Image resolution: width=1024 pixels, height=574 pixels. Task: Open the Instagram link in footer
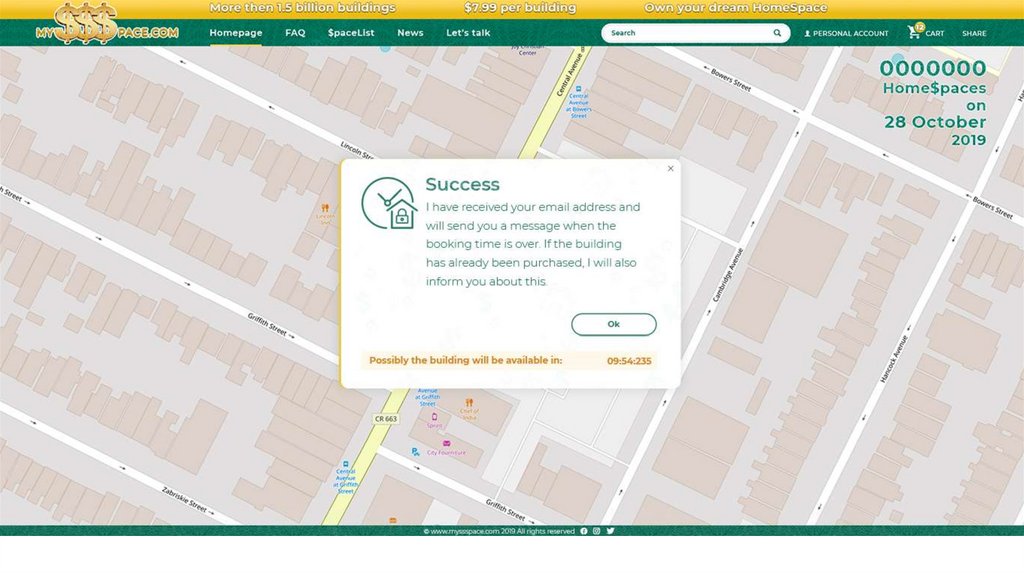tap(597, 531)
